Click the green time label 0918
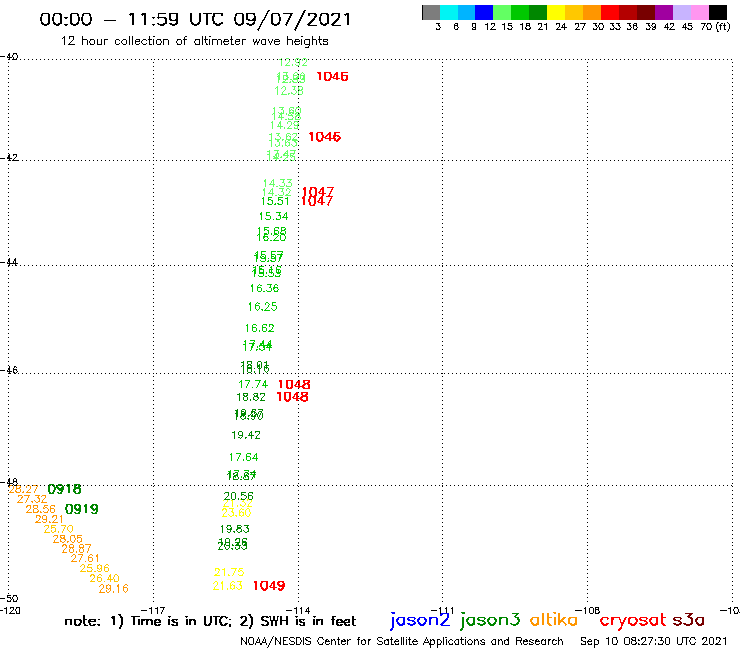This screenshot has width=740, height=650. [65, 489]
